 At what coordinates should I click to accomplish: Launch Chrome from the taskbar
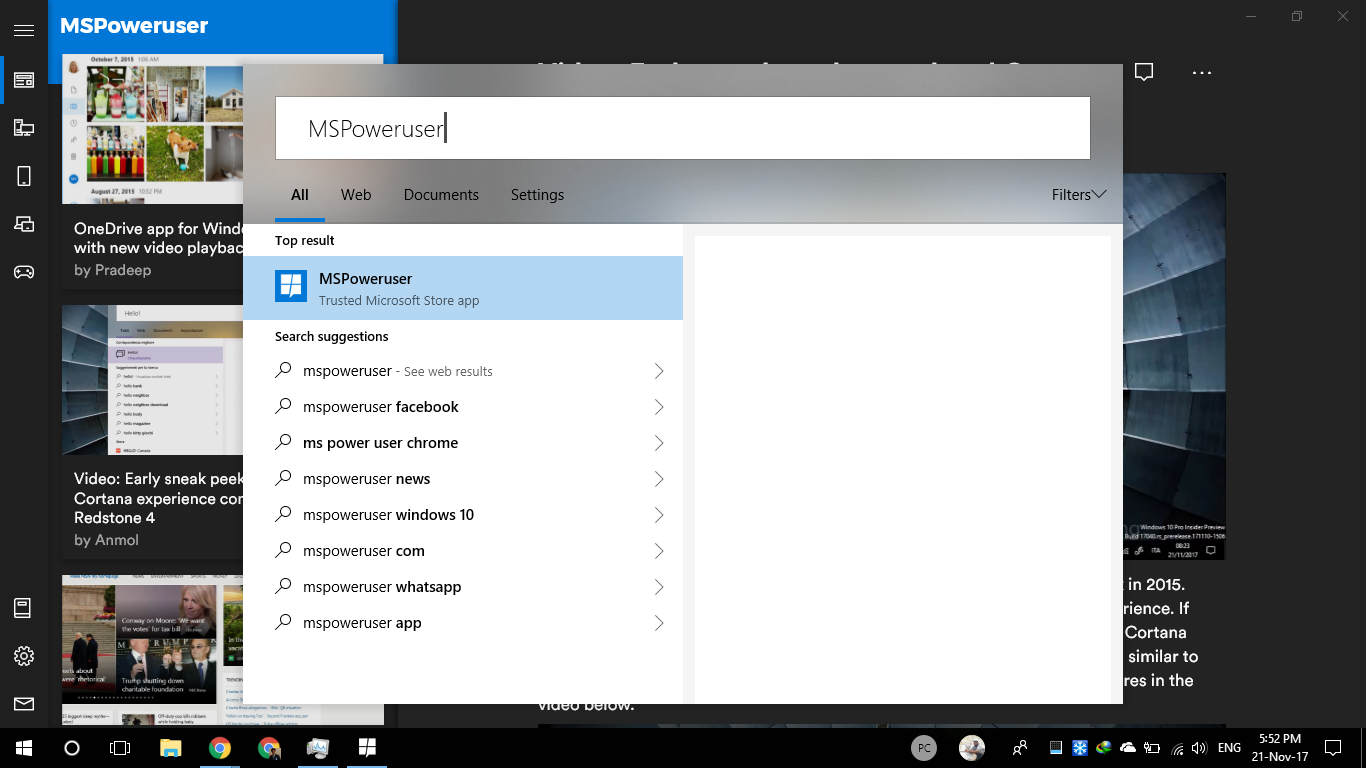coord(220,747)
